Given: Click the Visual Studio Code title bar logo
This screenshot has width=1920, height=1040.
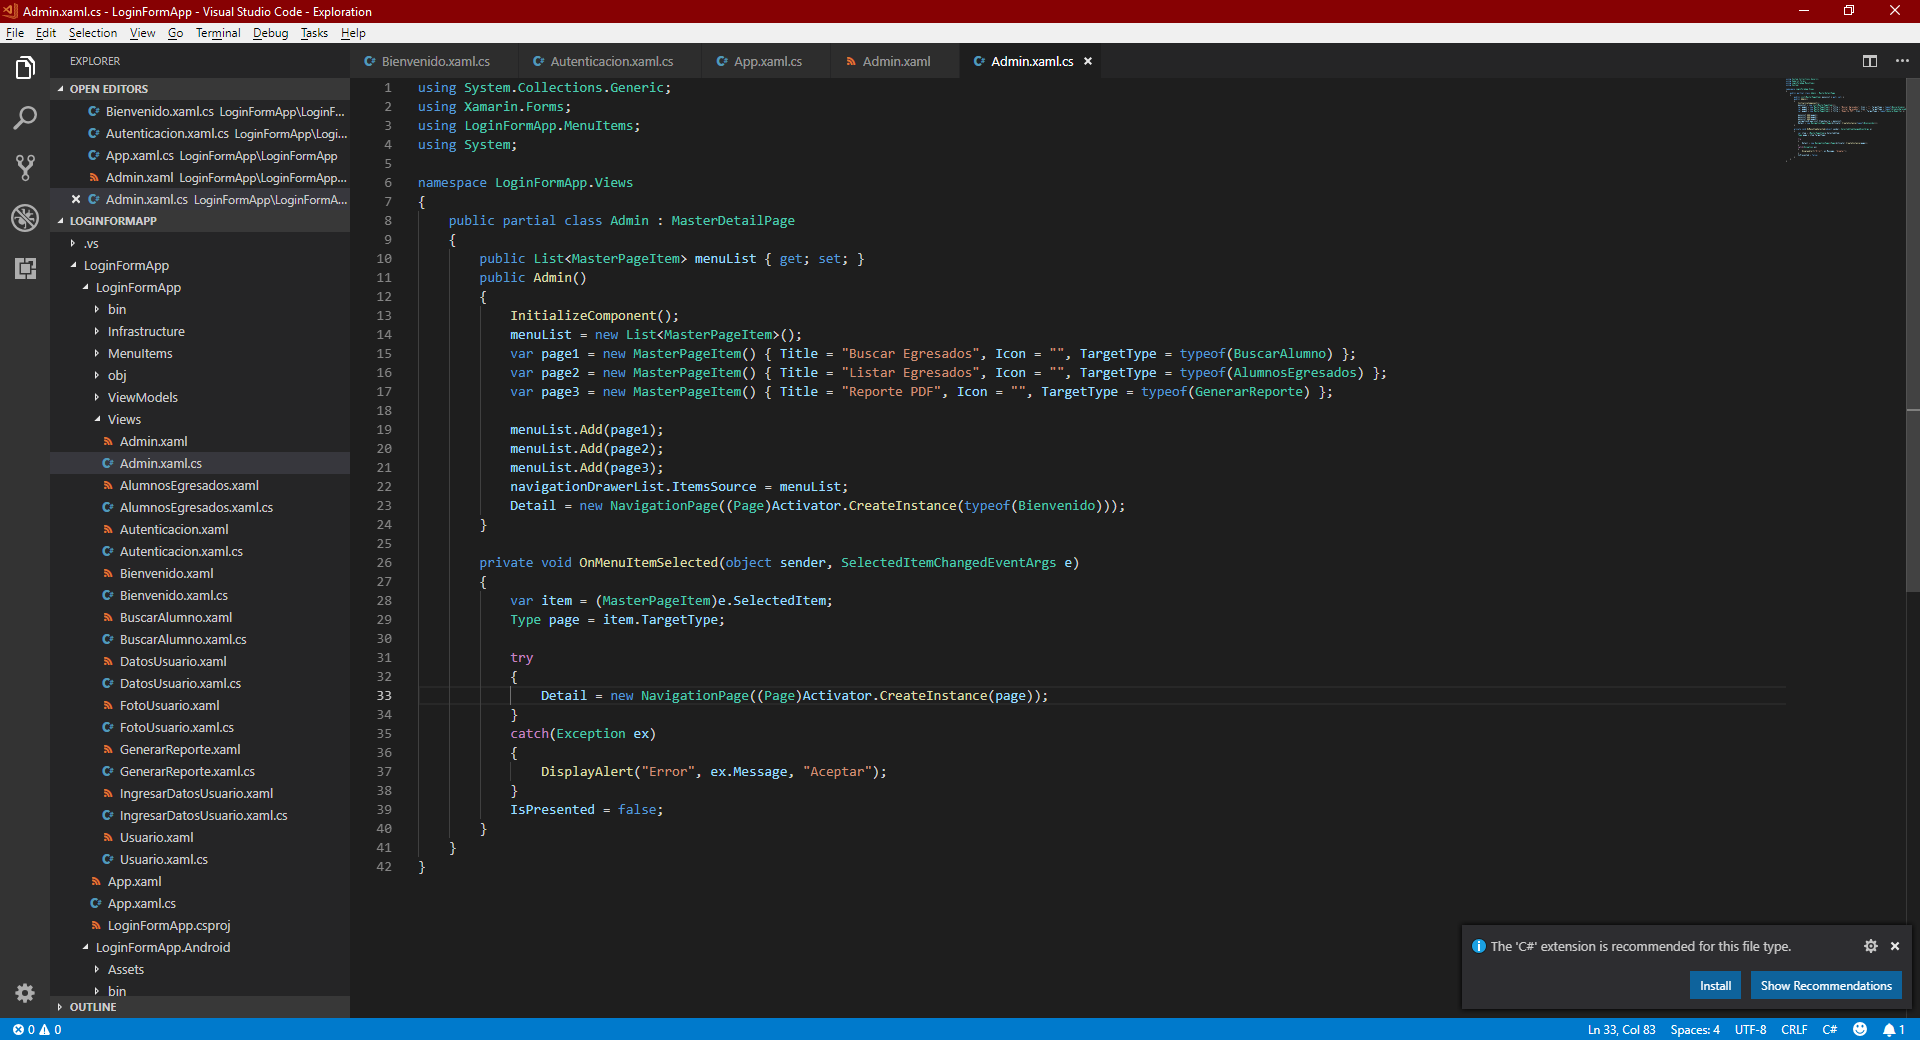Looking at the screenshot, I should [10, 11].
